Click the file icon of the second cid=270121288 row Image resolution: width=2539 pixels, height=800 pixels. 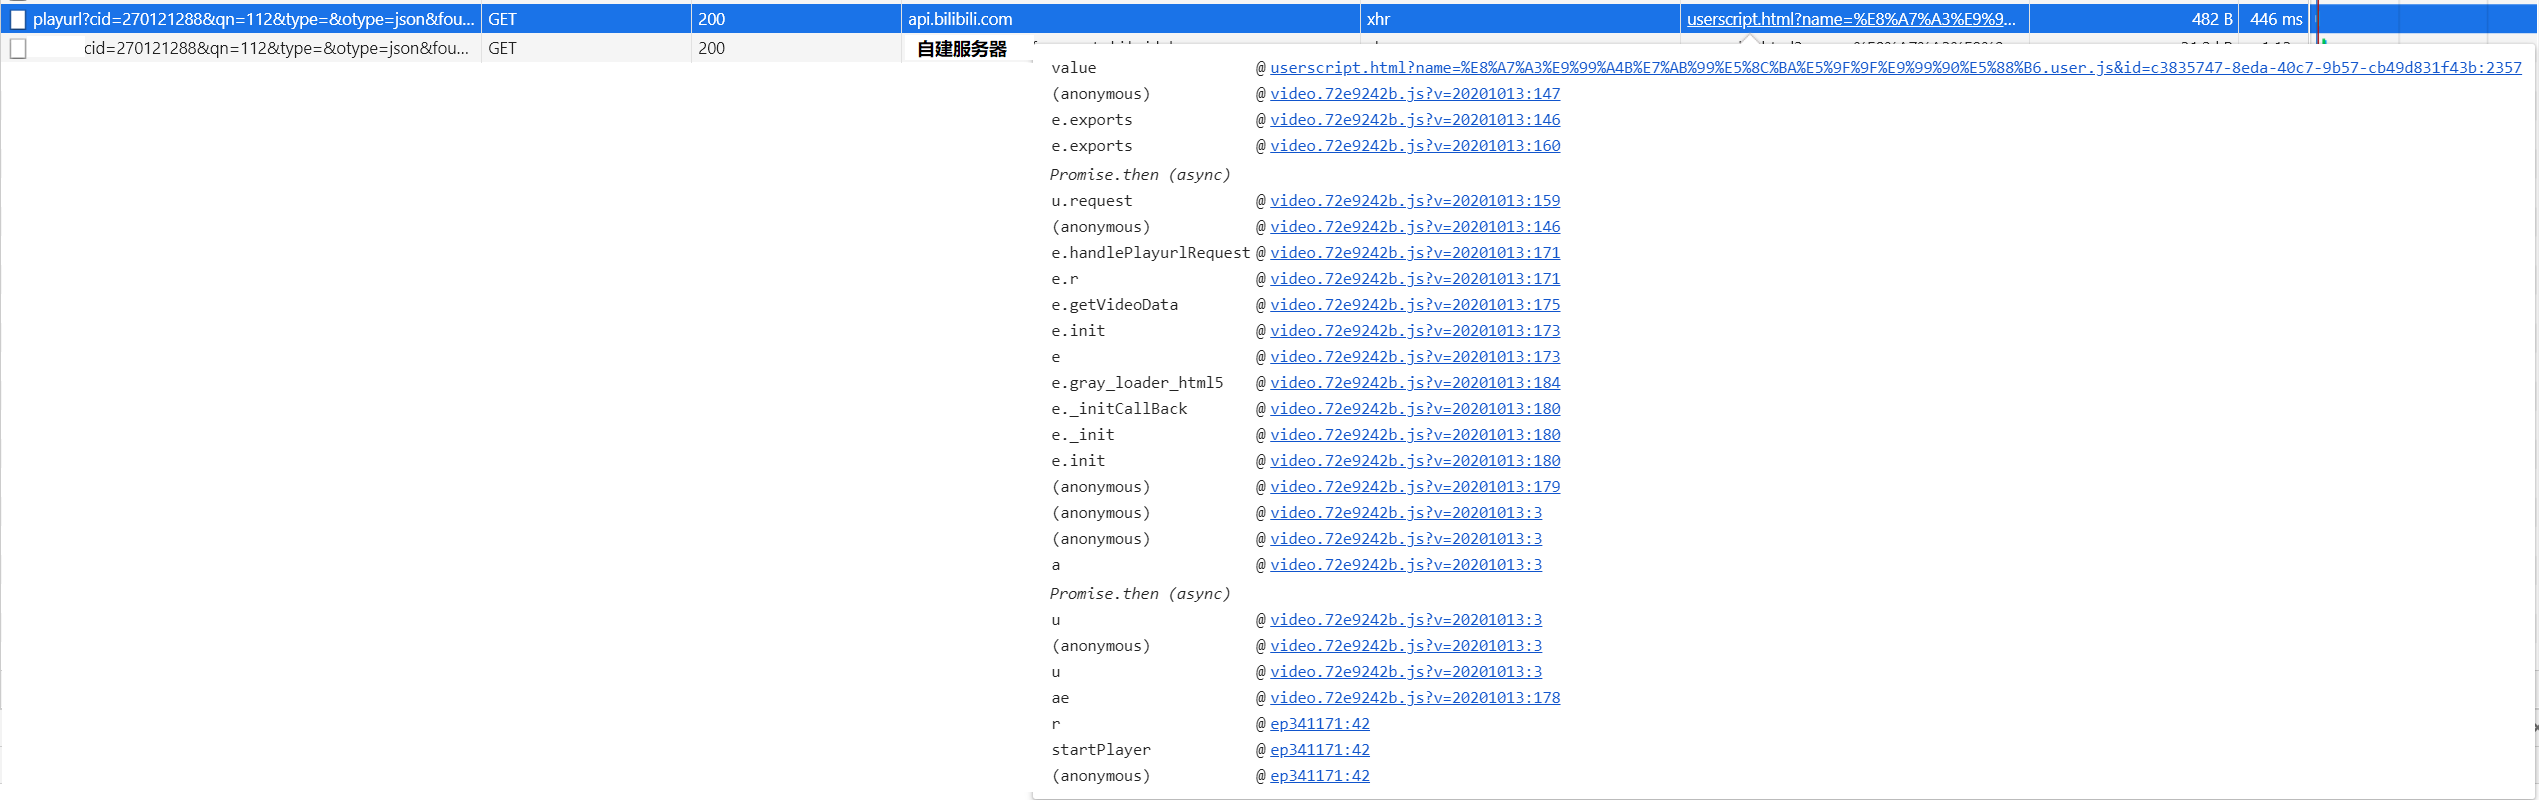pyautogui.click(x=18, y=48)
